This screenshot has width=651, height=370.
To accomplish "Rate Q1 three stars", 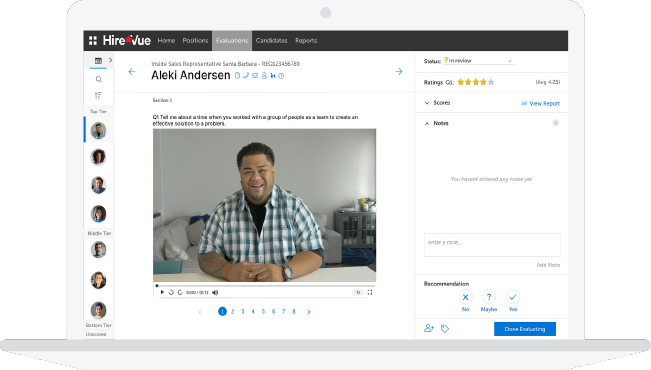I will [476, 82].
